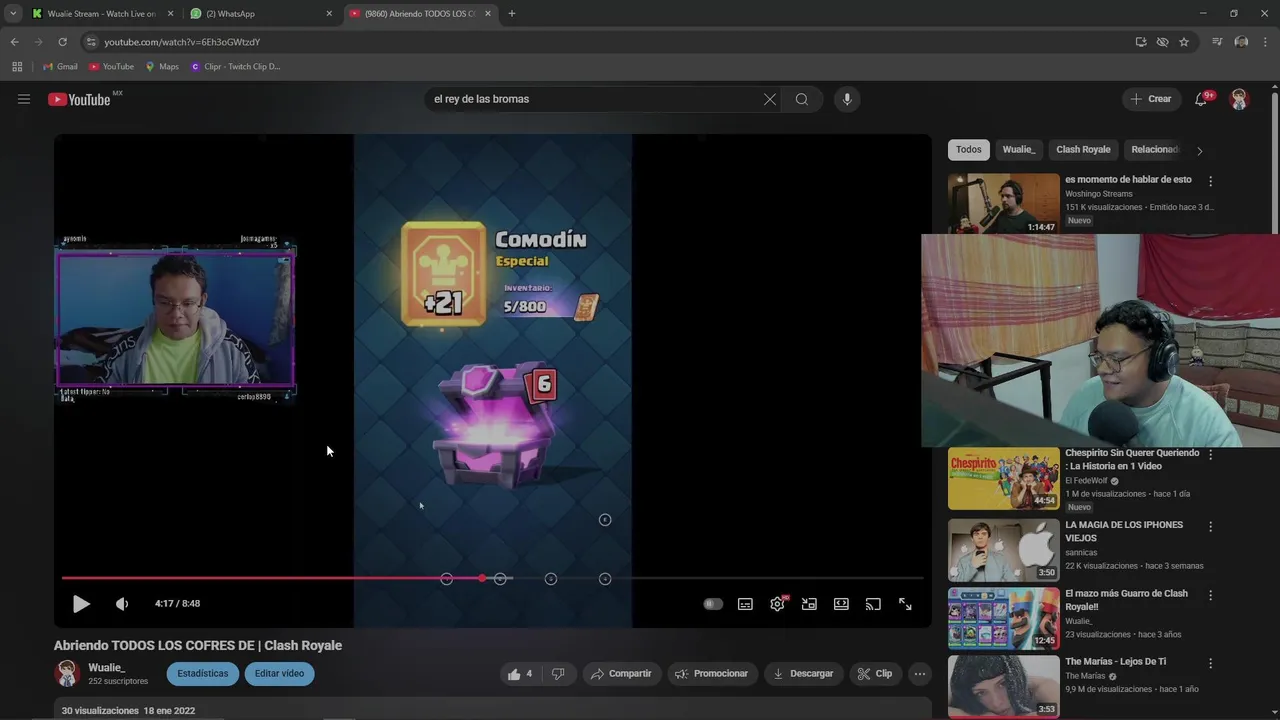Open media controls icon in Chrome toolbar

1217,42
